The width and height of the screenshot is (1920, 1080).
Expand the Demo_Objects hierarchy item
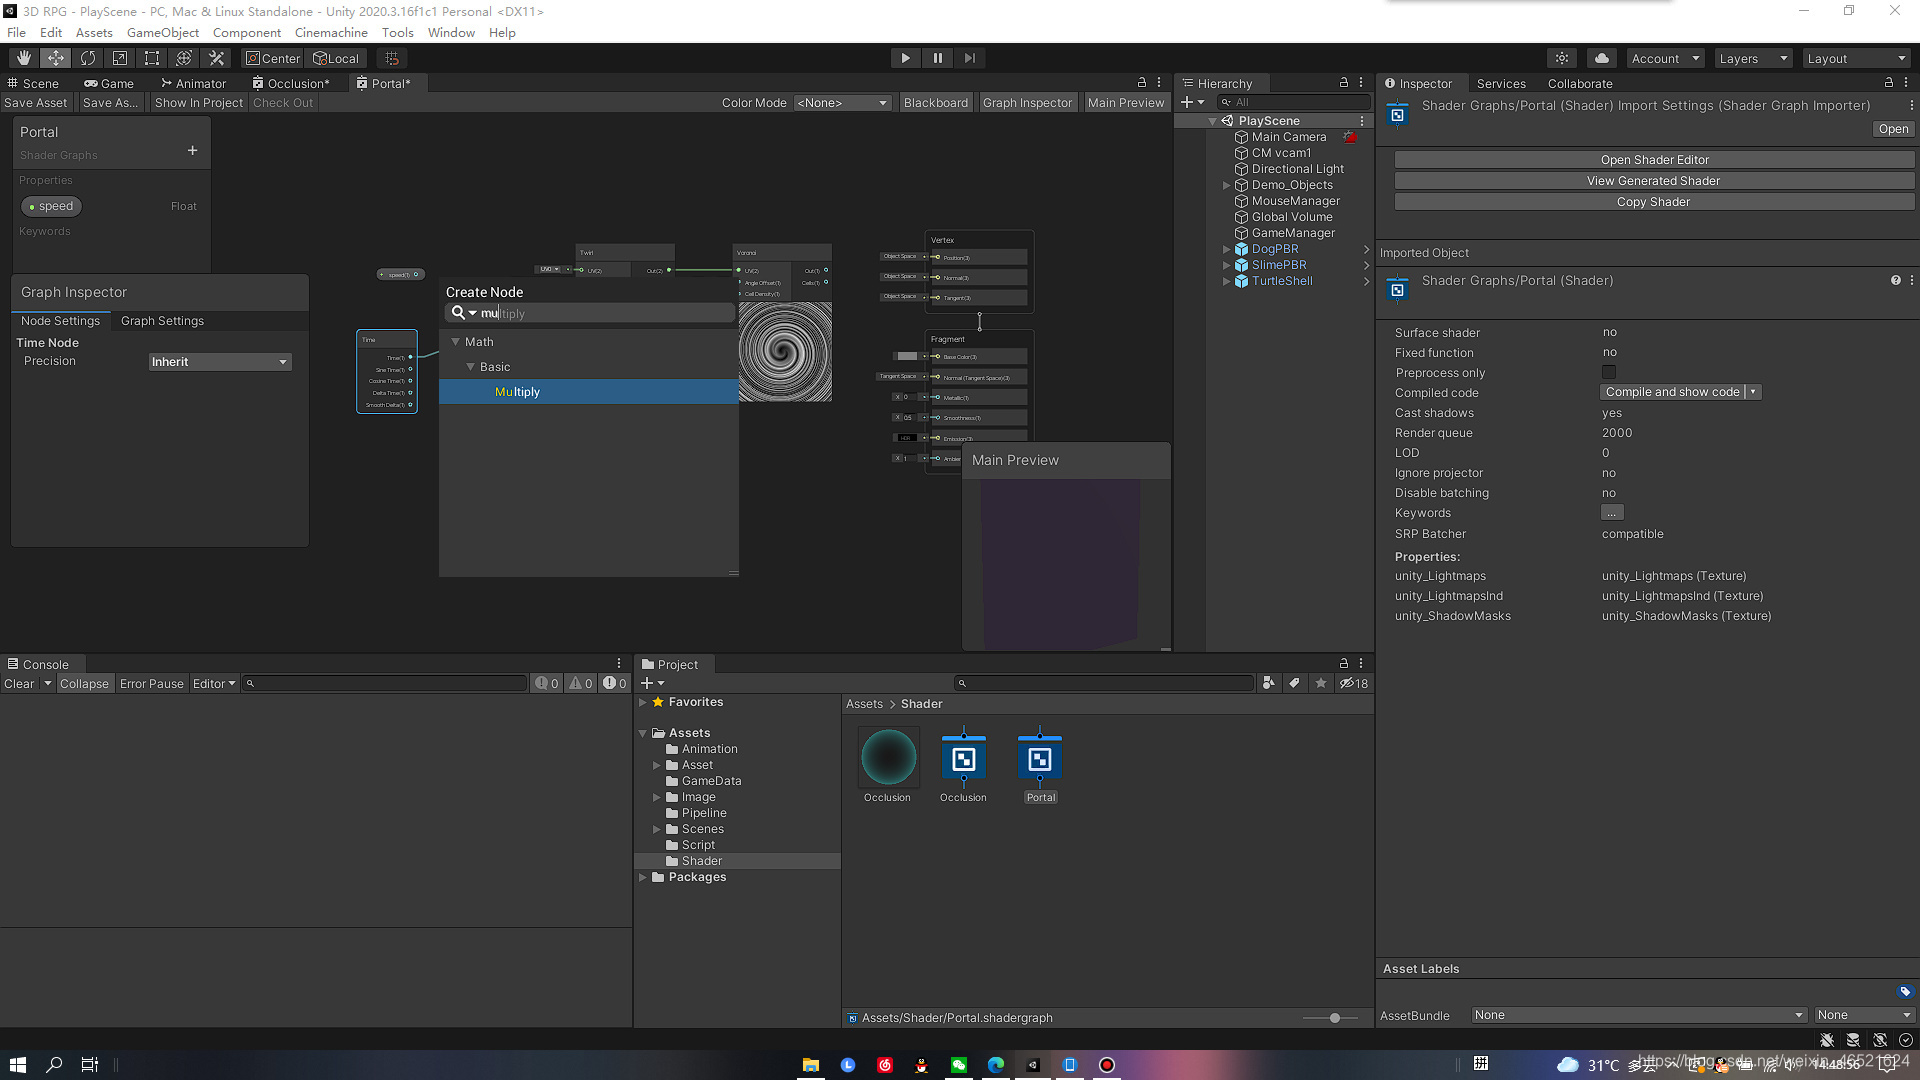(1227, 185)
